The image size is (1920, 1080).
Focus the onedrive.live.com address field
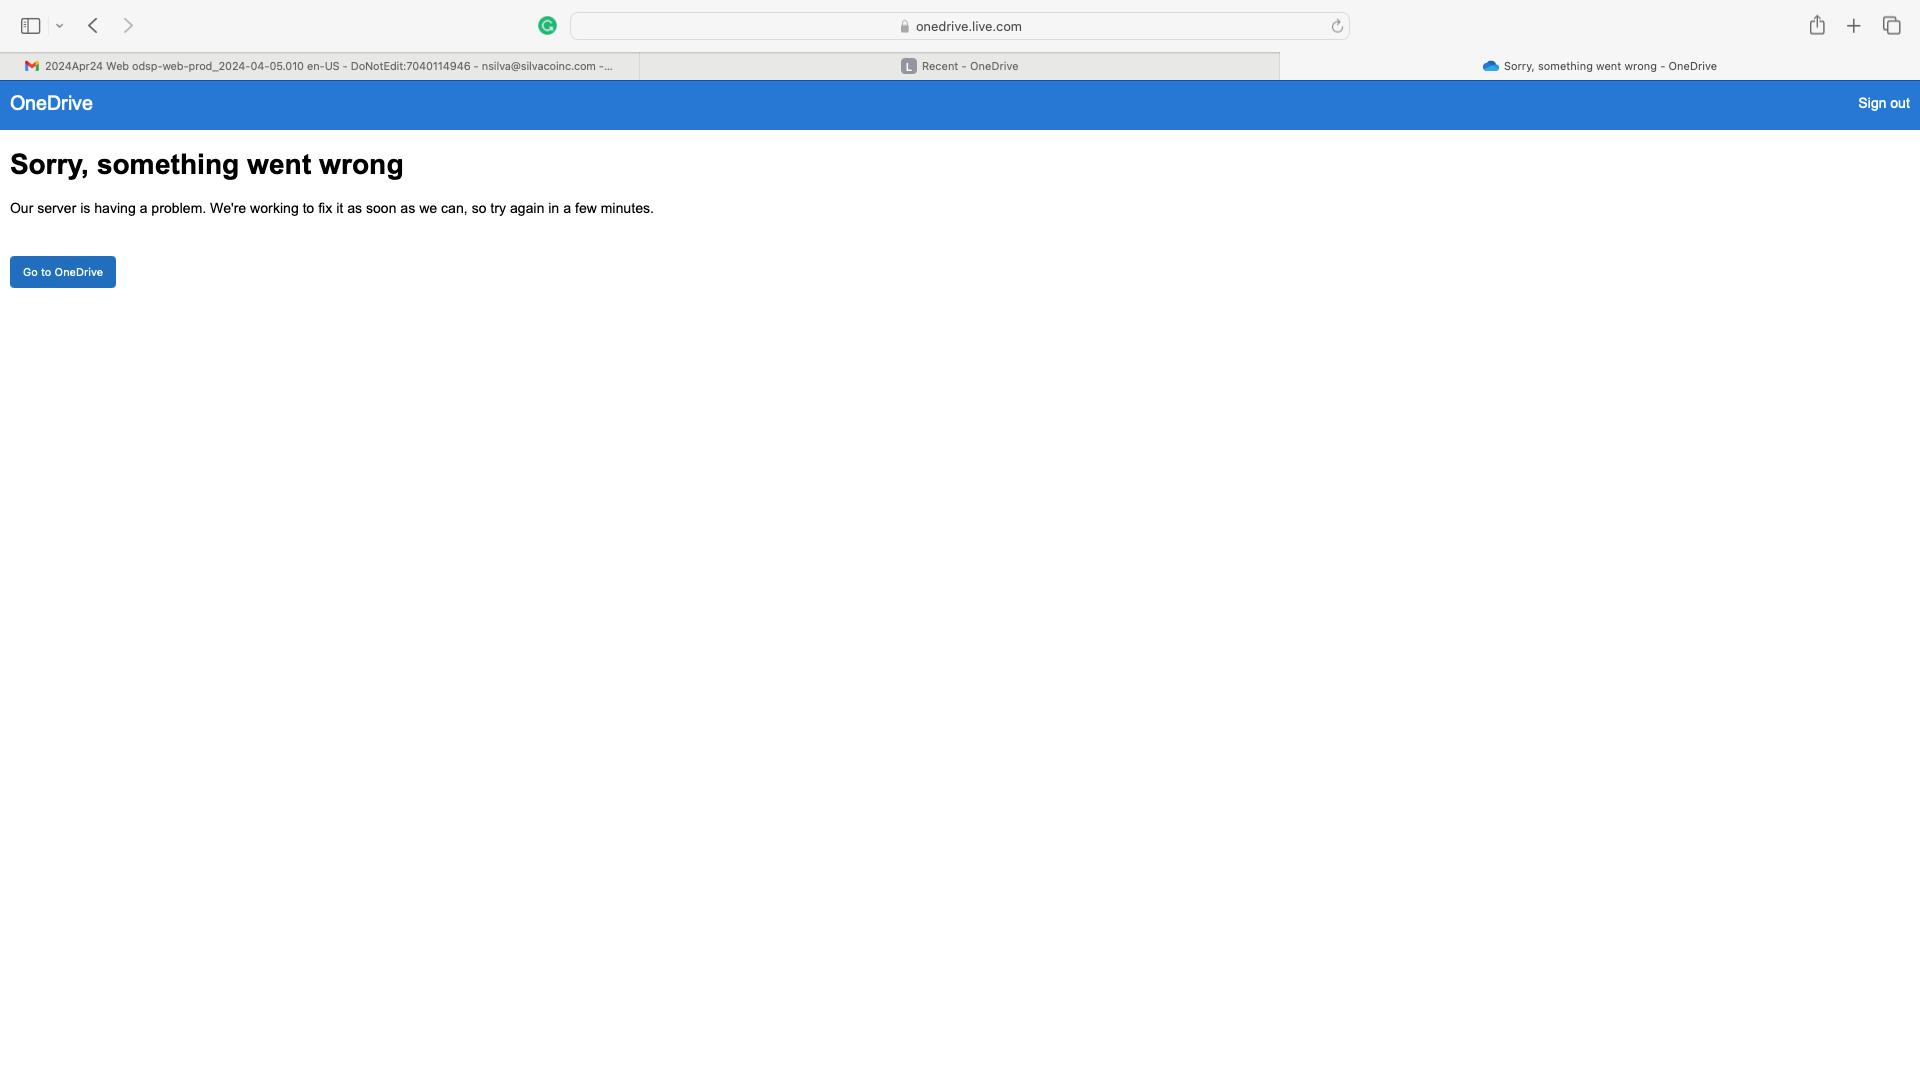pos(968,27)
